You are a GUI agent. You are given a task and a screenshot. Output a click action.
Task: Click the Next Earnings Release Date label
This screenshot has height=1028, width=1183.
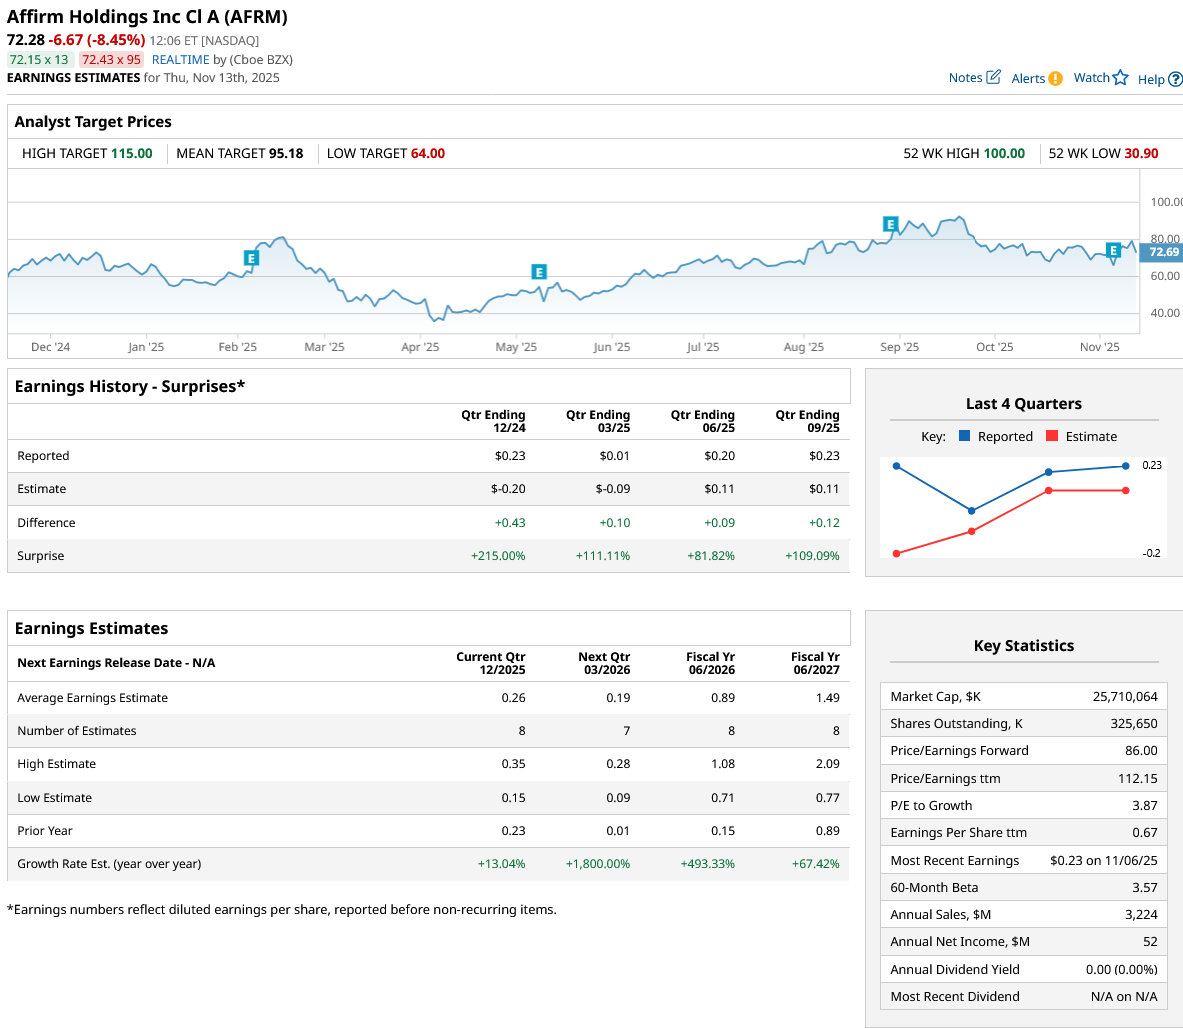[116, 663]
